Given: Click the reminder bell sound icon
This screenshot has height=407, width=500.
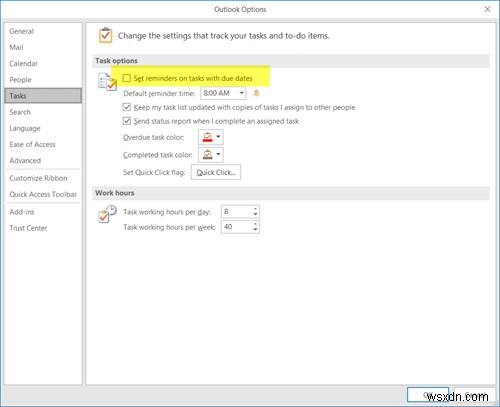Looking at the screenshot, I should (x=256, y=93).
